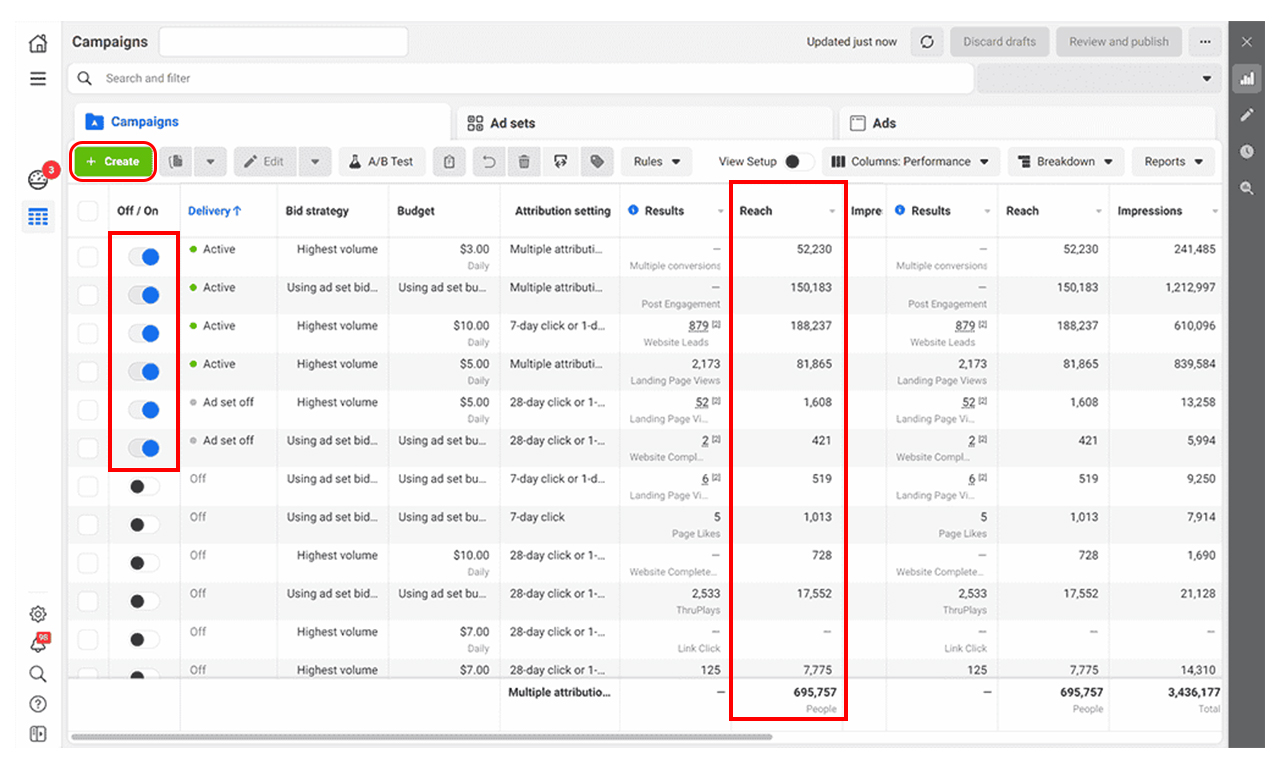Switch to the Ads tab
The image size is (1280, 769).
pos(1027,123)
